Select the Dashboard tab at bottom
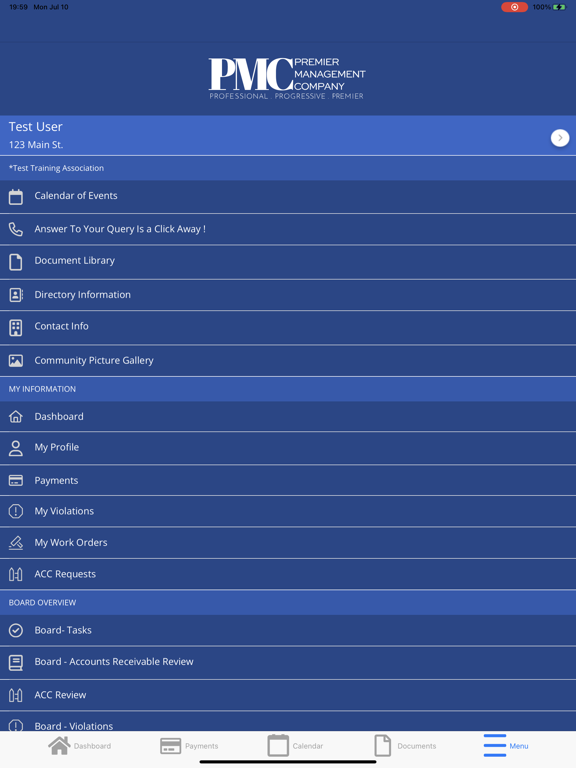 [79, 745]
